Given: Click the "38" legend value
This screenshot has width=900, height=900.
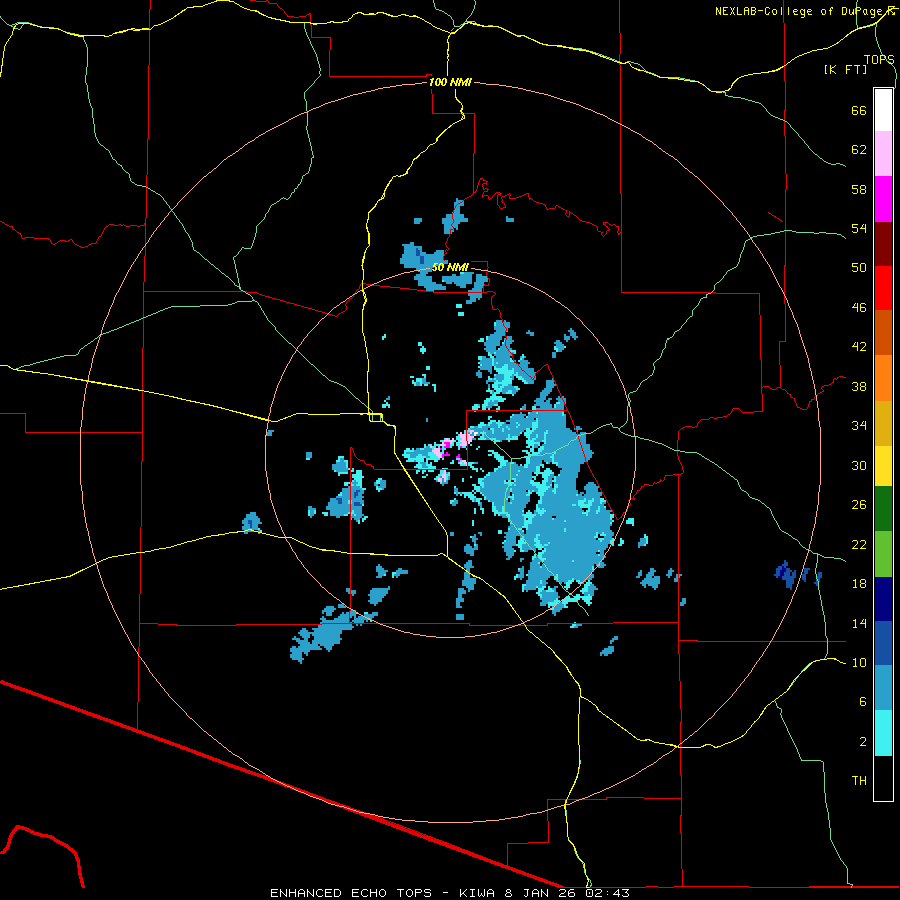Looking at the screenshot, I should (859, 386).
